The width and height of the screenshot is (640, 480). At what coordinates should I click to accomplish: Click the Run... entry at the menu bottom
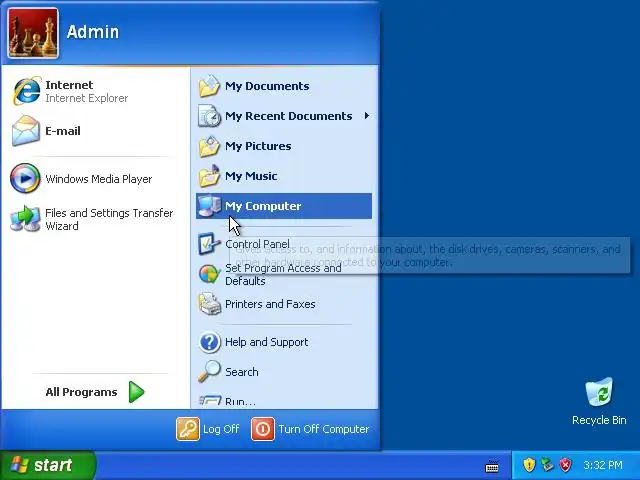284,401
